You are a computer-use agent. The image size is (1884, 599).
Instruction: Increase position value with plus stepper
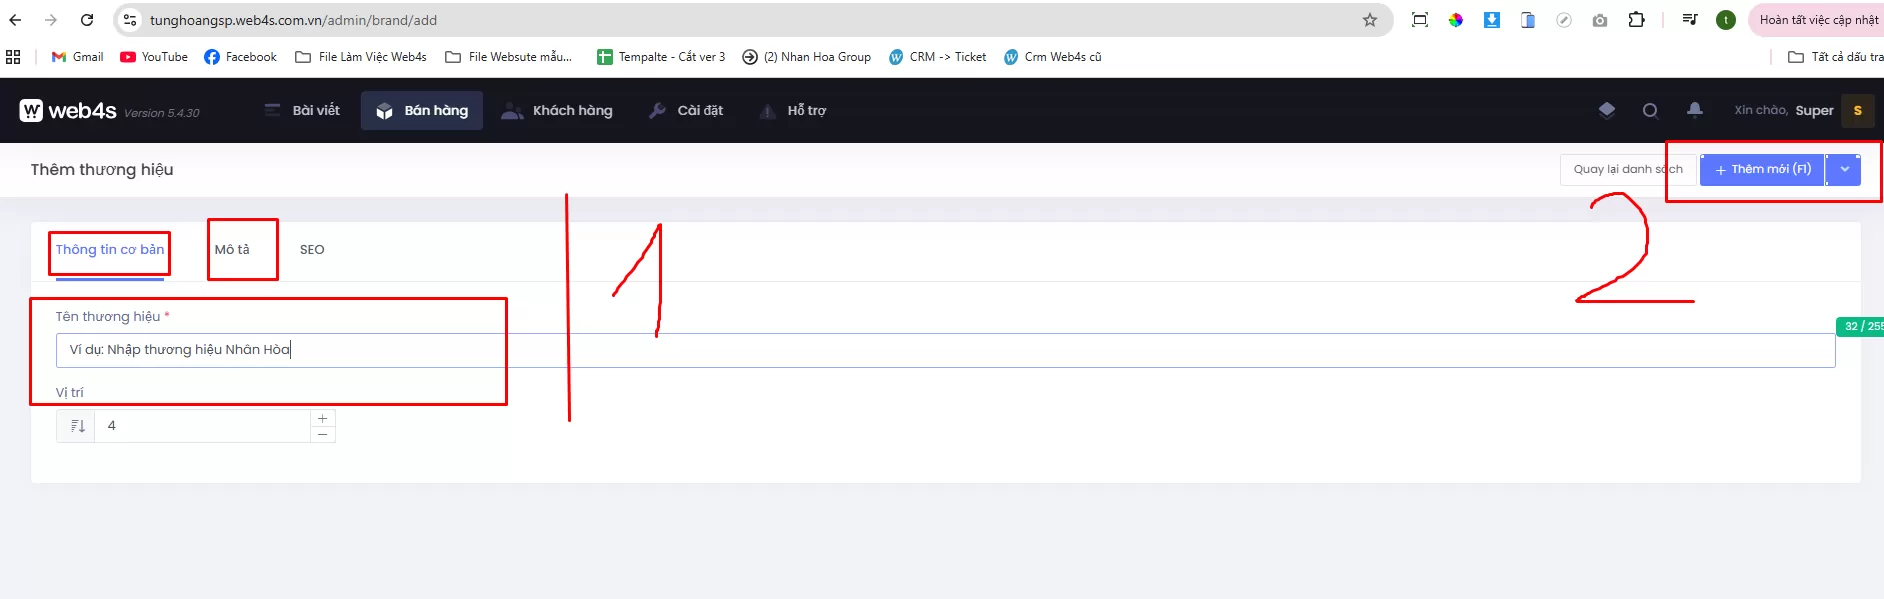(x=322, y=418)
